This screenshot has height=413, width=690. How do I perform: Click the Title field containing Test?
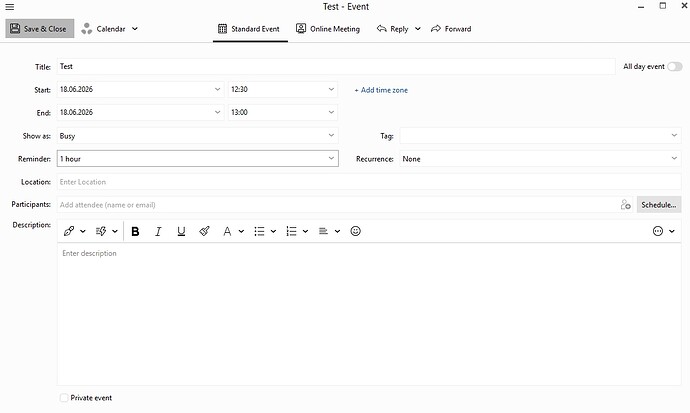[x=336, y=66]
